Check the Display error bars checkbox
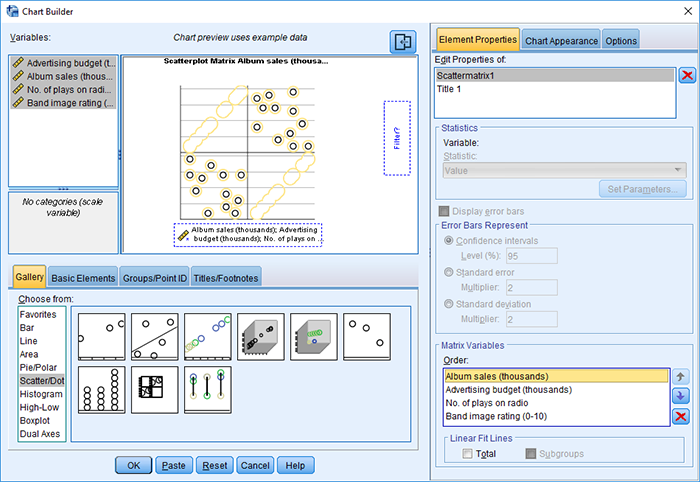This screenshot has width=700, height=482. tap(445, 211)
